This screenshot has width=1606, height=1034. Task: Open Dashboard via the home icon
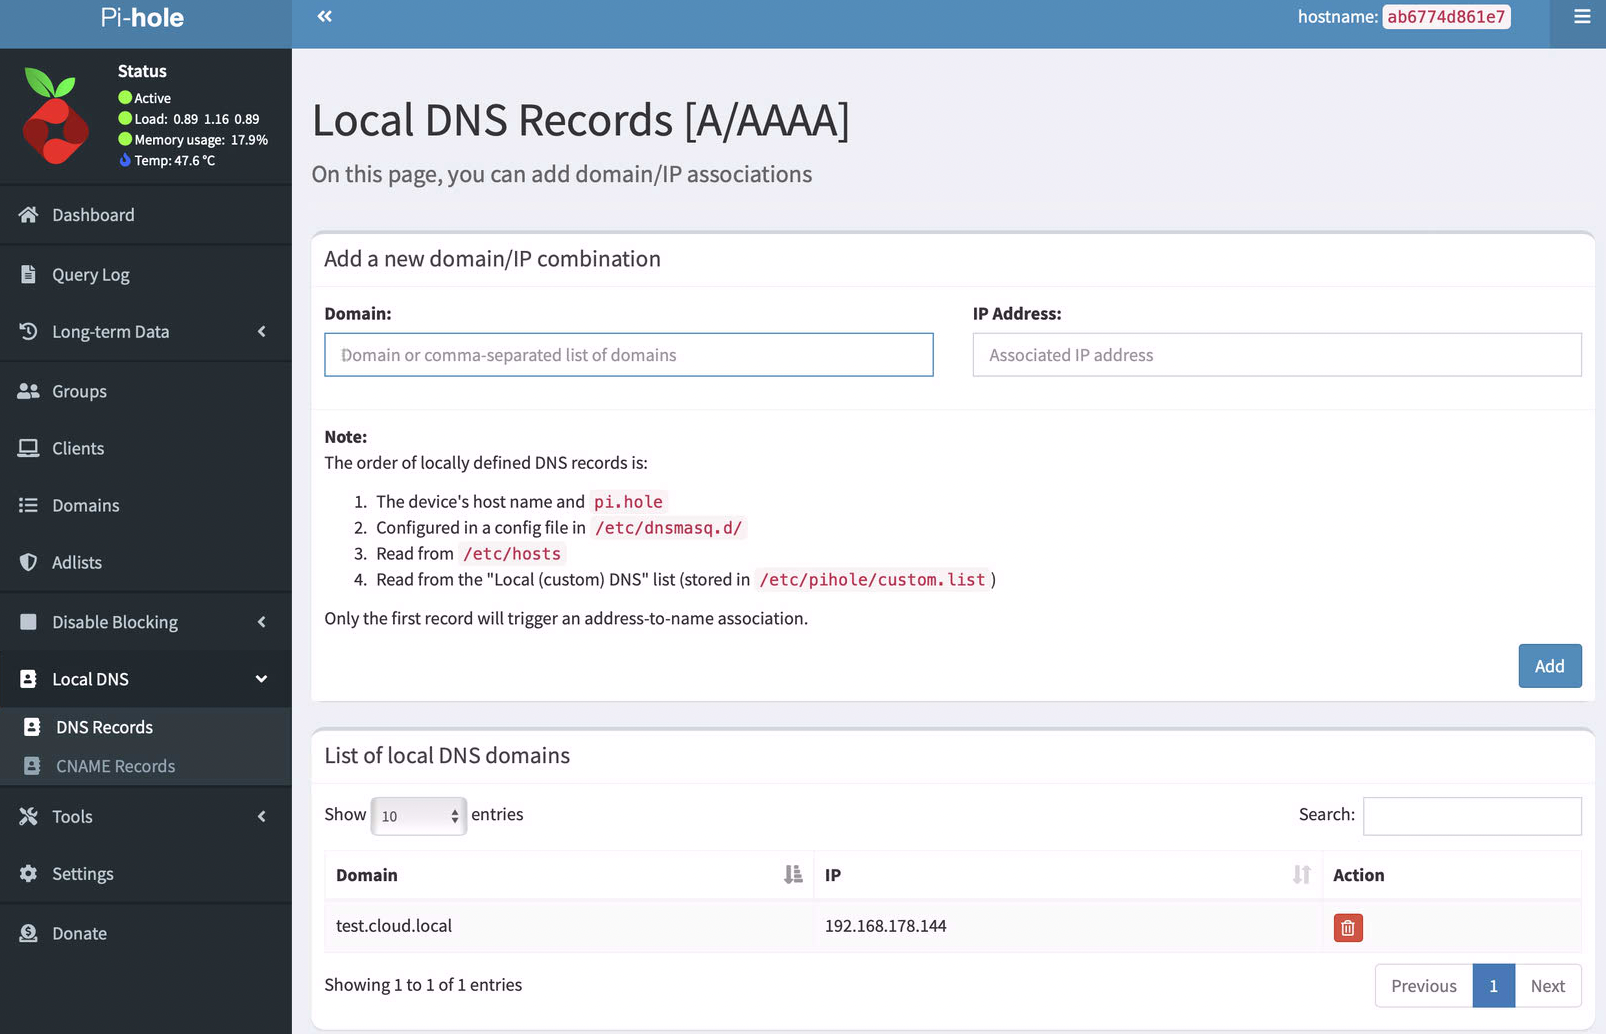tap(28, 215)
